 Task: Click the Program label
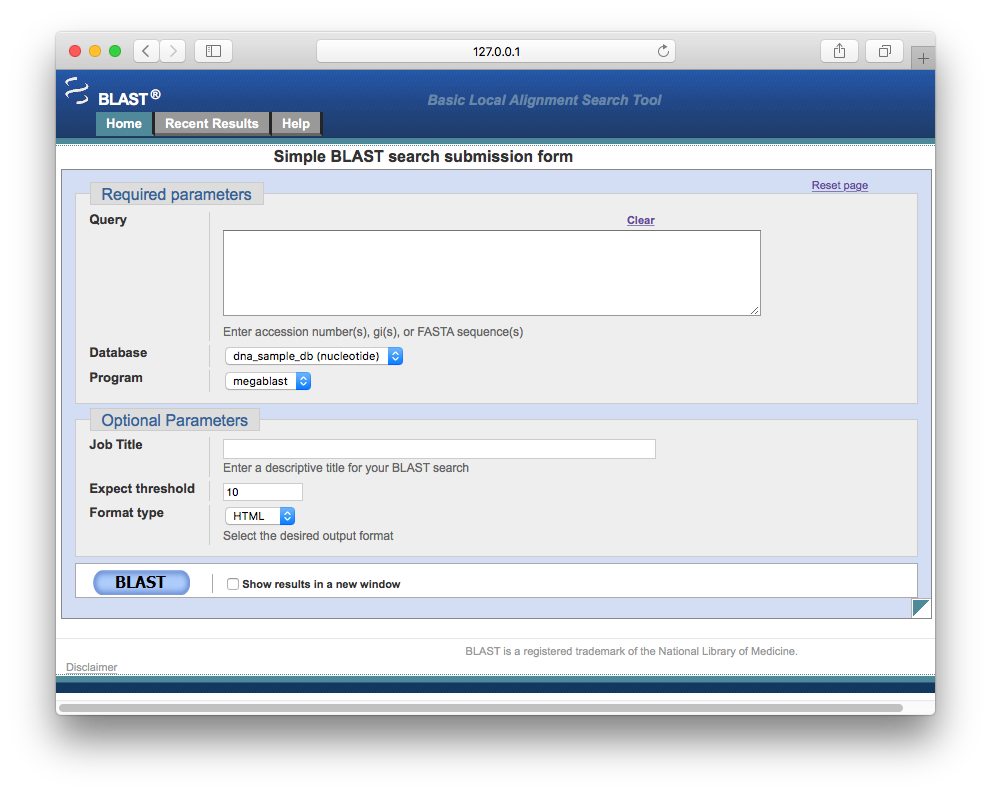(116, 377)
